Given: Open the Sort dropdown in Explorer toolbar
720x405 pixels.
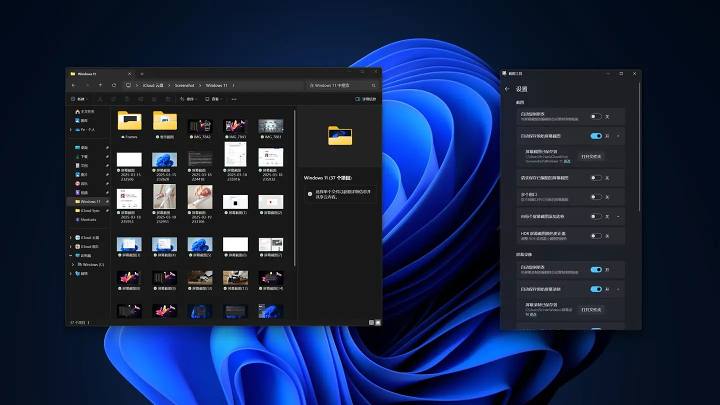Looking at the screenshot, I should 188,99.
